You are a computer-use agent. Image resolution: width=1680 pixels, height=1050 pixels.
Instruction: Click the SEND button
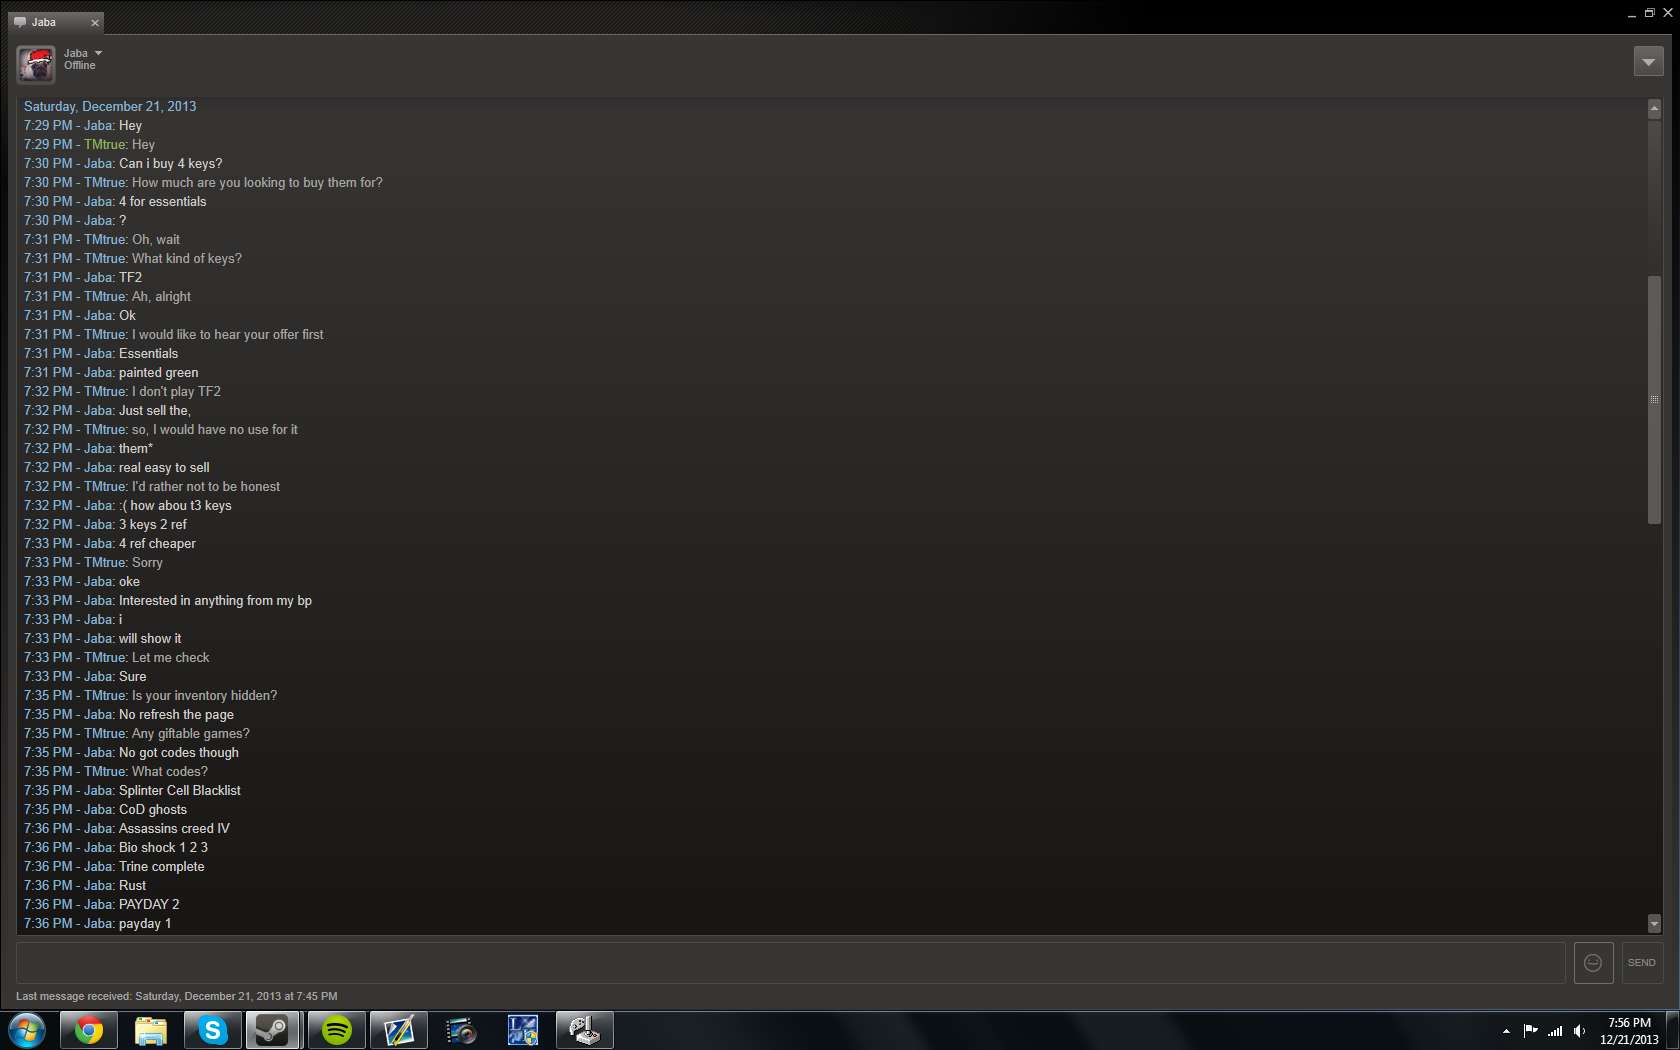(1642, 963)
